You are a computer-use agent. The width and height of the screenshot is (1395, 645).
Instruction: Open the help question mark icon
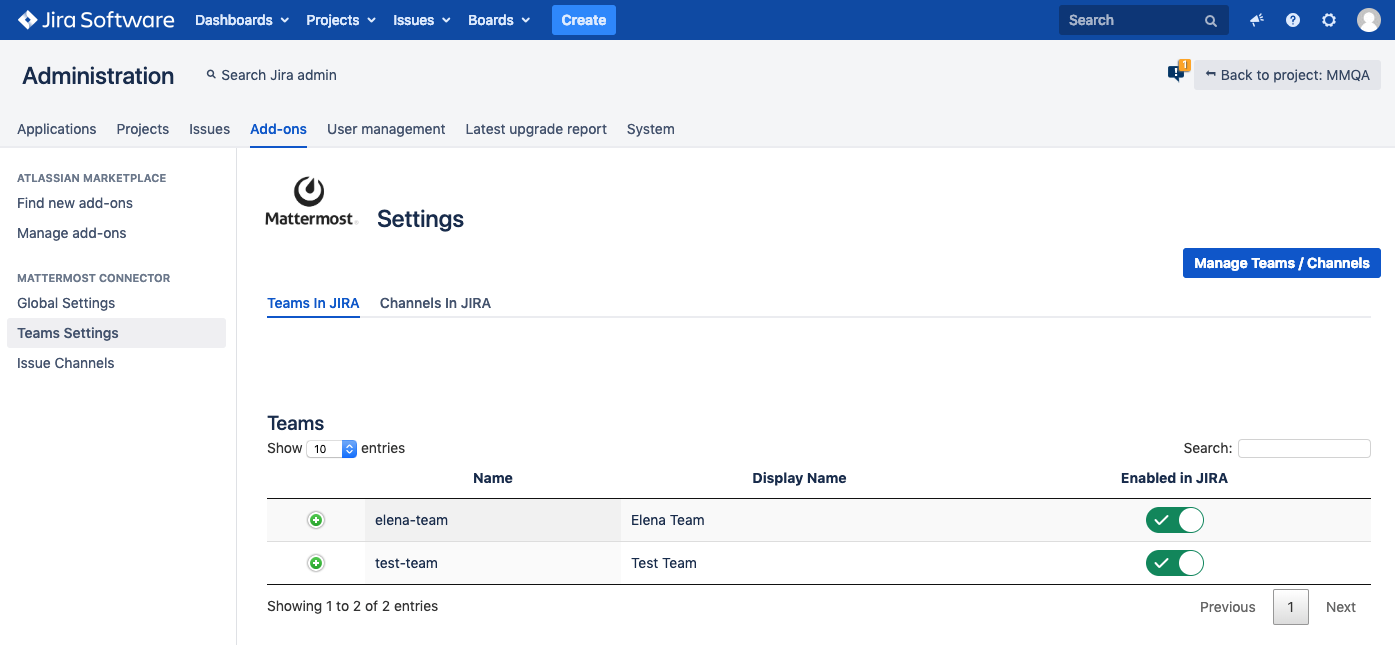point(1293,20)
